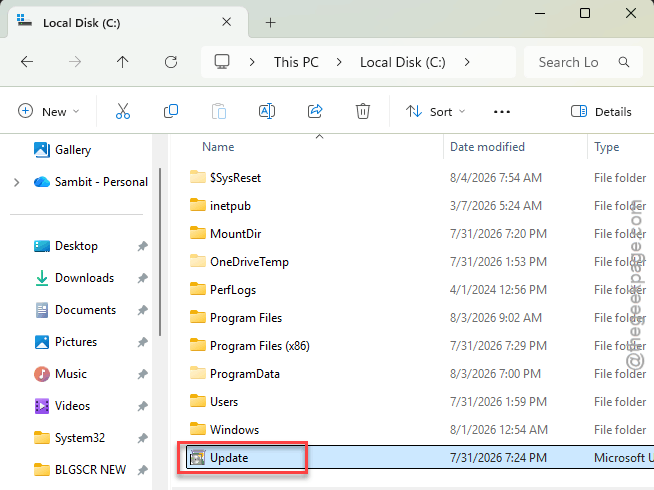Screen dimensions: 654x490
Task: Open BLGSCR NEW pinned folder
Action: tap(80, 470)
